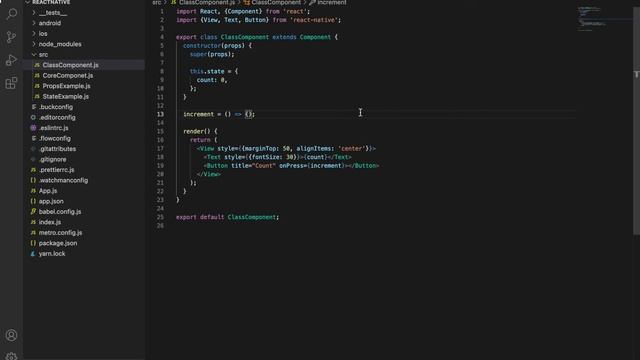This screenshot has width=640, height=360.
Task: Open the .gitignore file
Action: click(52, 159)
